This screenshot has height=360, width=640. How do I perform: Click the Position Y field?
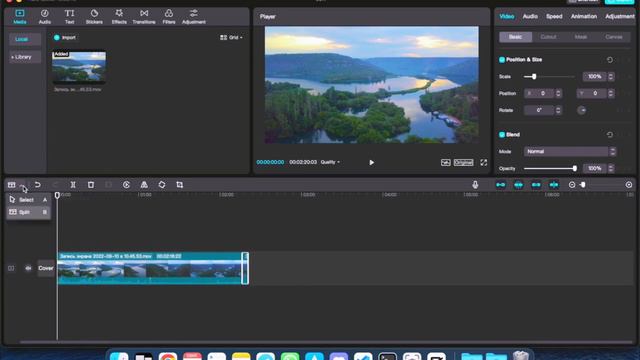click(592, 93)
